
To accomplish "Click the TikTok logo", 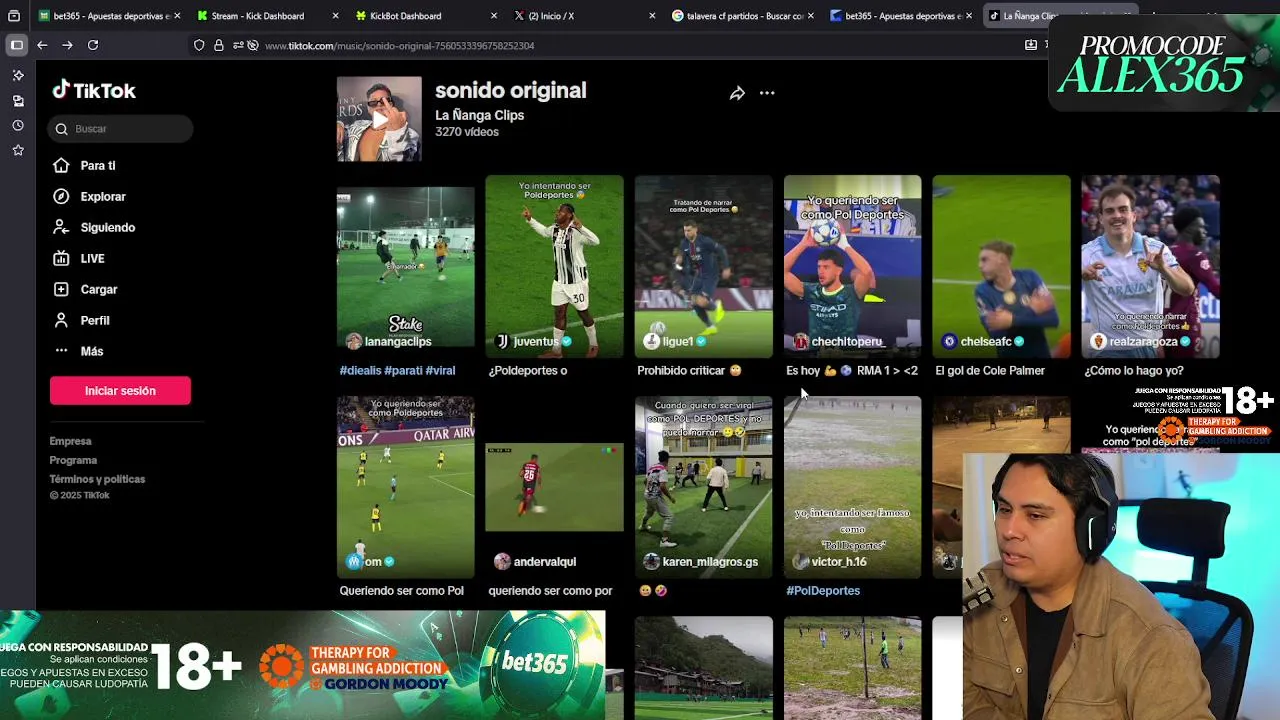I will [94, 90].
